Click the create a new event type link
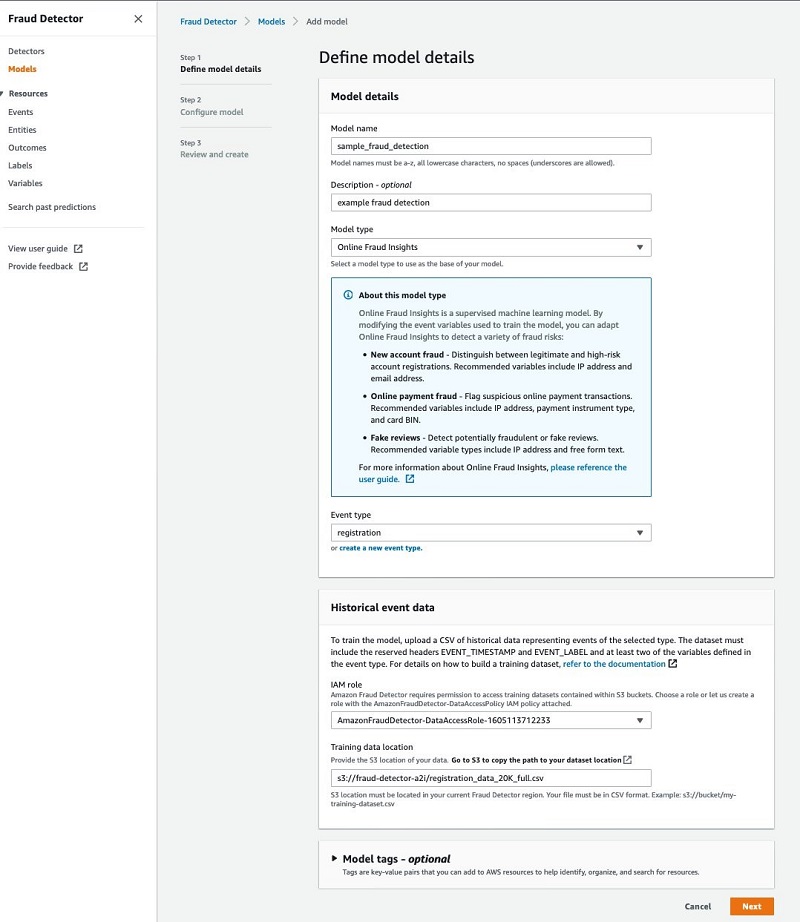This screenshot has height=922, width=800. [x=381, y=548]
